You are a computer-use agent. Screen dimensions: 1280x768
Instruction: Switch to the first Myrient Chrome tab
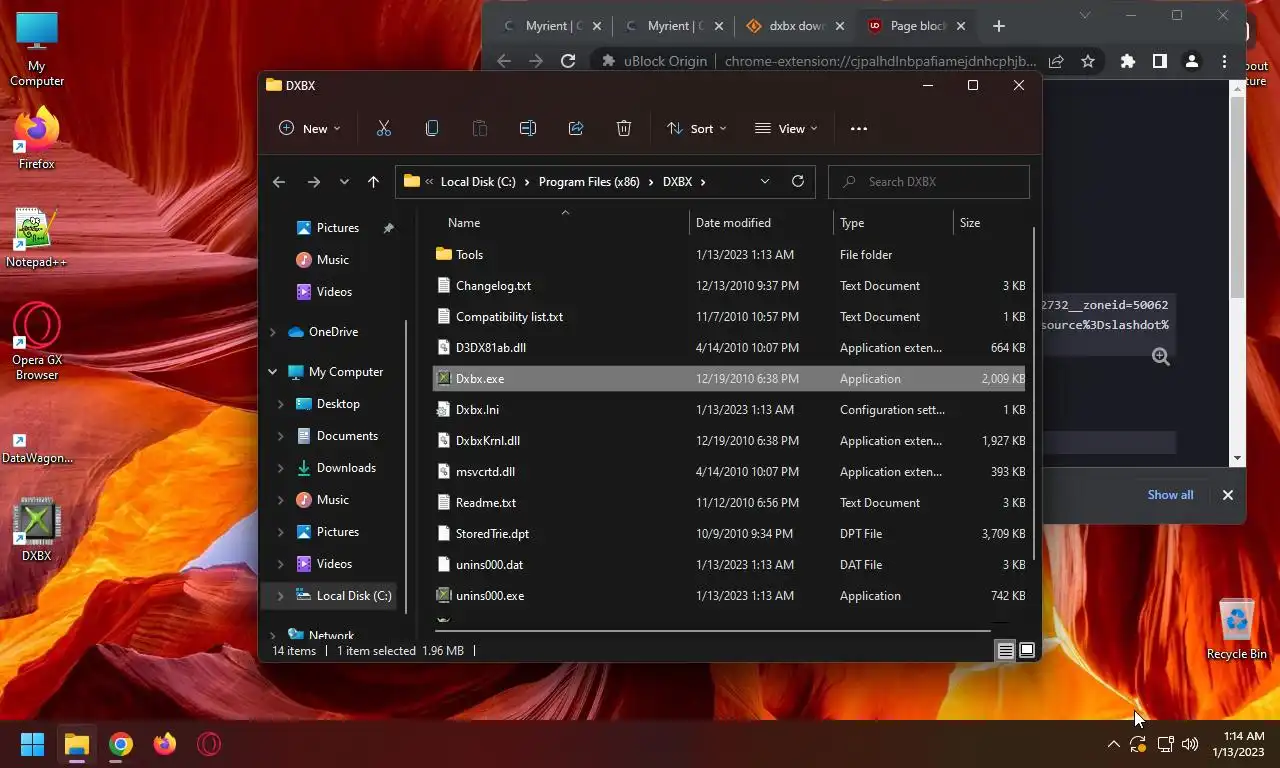point(553,26)
